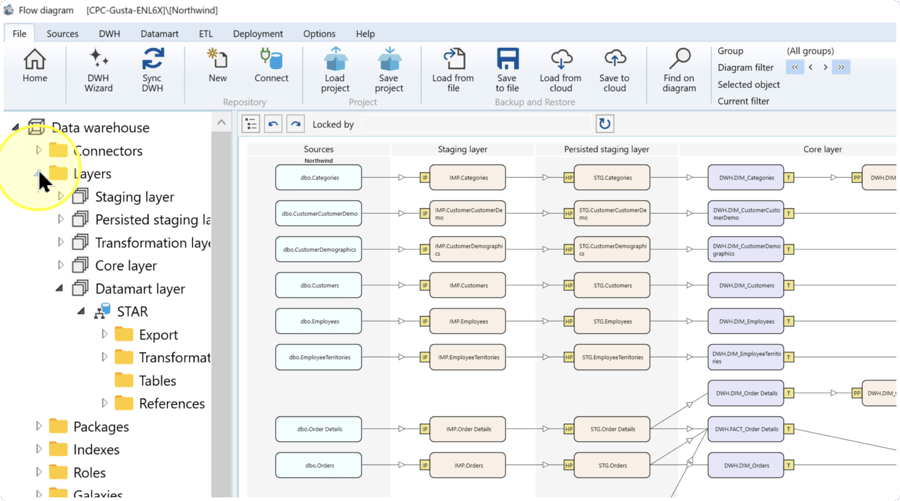Redo the diagram change
The image size is (900, 501).
[x=296, y=124]
